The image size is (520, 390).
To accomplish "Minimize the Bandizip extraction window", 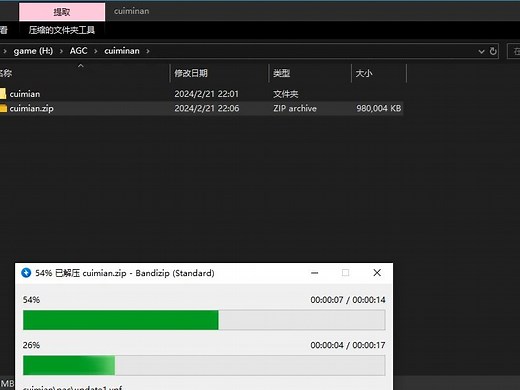I will 314,273.
